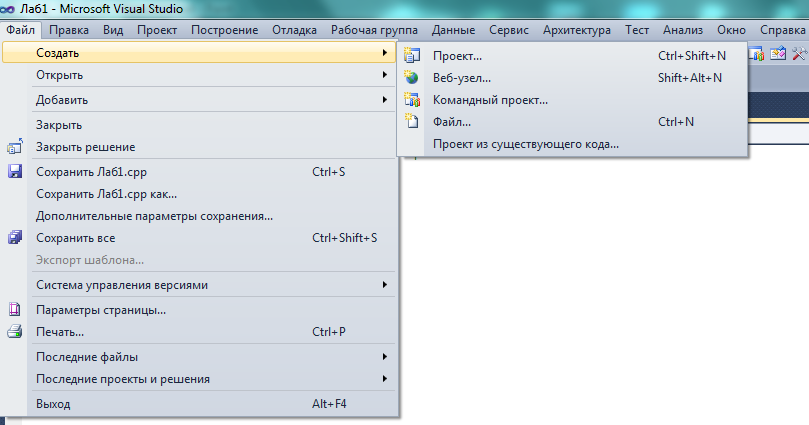The height and width of the screenshot is (425, 809).
Task: Click the floppy disk icon for Сохранить Лаб1.cpp
Action: coord(15,171)
